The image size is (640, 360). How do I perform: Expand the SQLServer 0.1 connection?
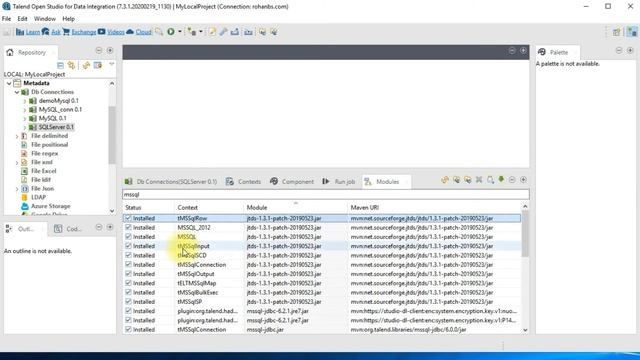24,127
